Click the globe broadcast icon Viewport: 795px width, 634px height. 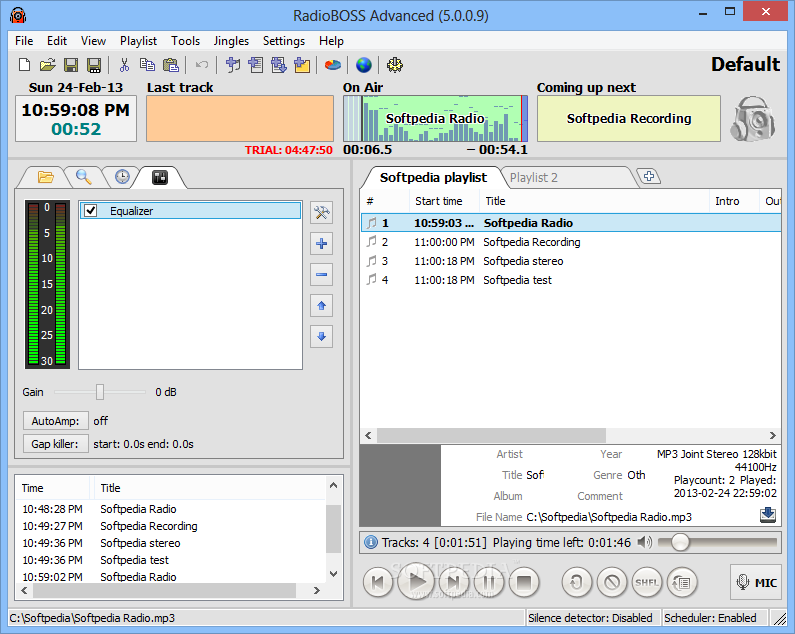tap(364, 65)
